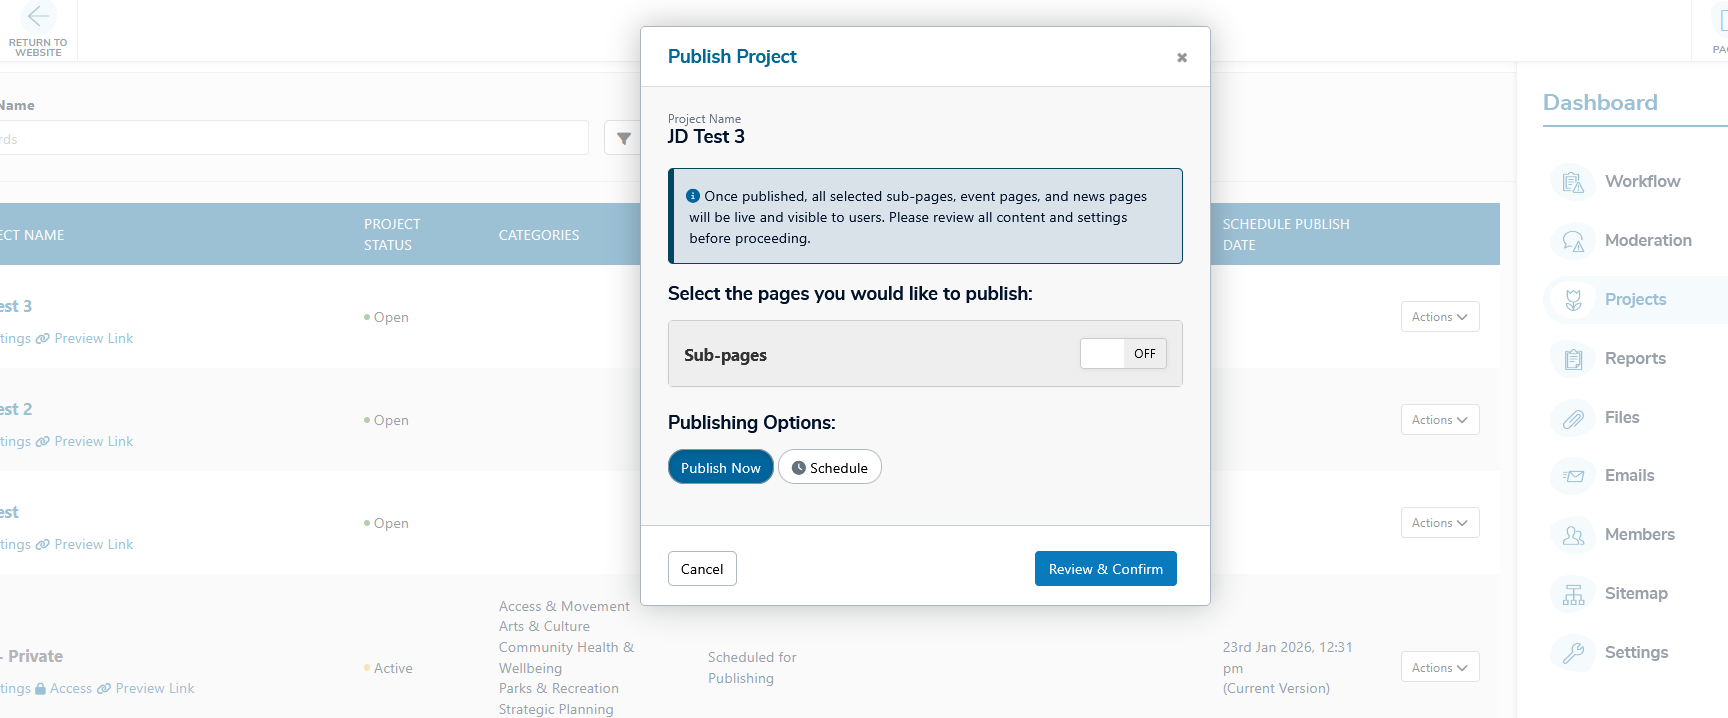Open the Members people icon
Screen dimensions: 1728x718
pyautogui.click(x=1573, y=535)
